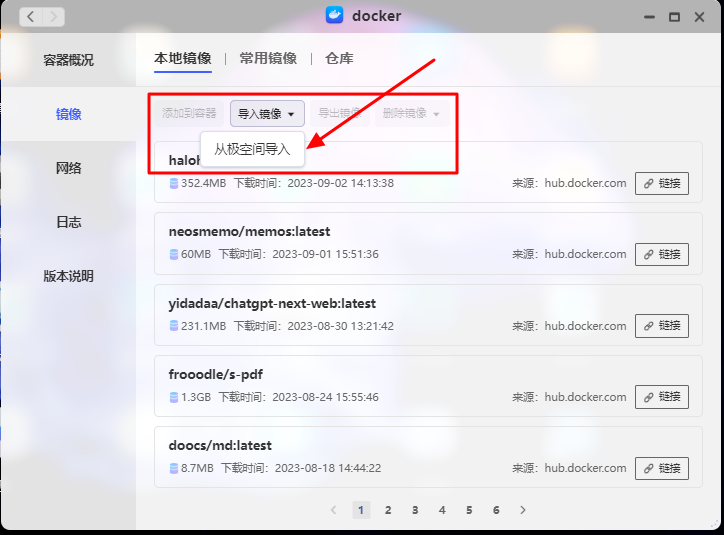Maximize the docker window
The height and width of the screenshot is (535, 724).
[x=675, y=17]
